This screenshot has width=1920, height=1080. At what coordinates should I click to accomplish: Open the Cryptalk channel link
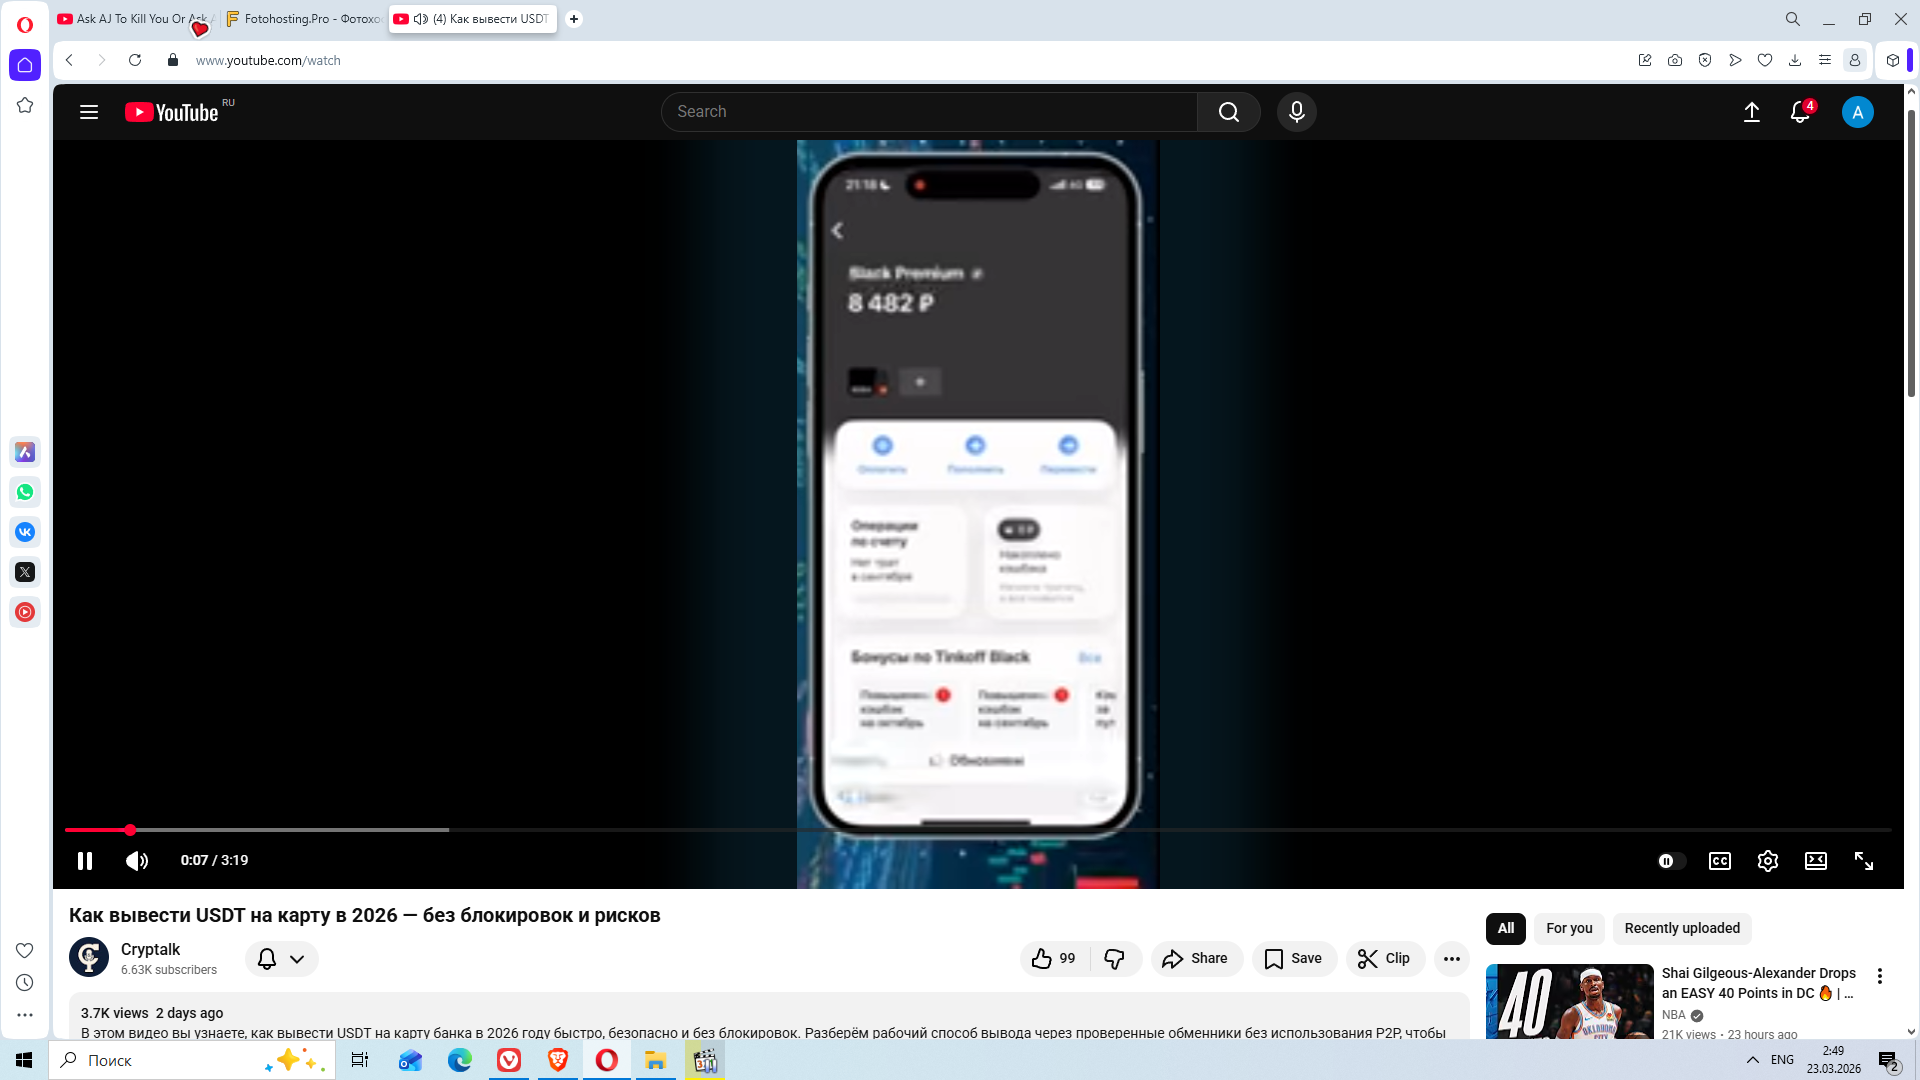point(150,949)
